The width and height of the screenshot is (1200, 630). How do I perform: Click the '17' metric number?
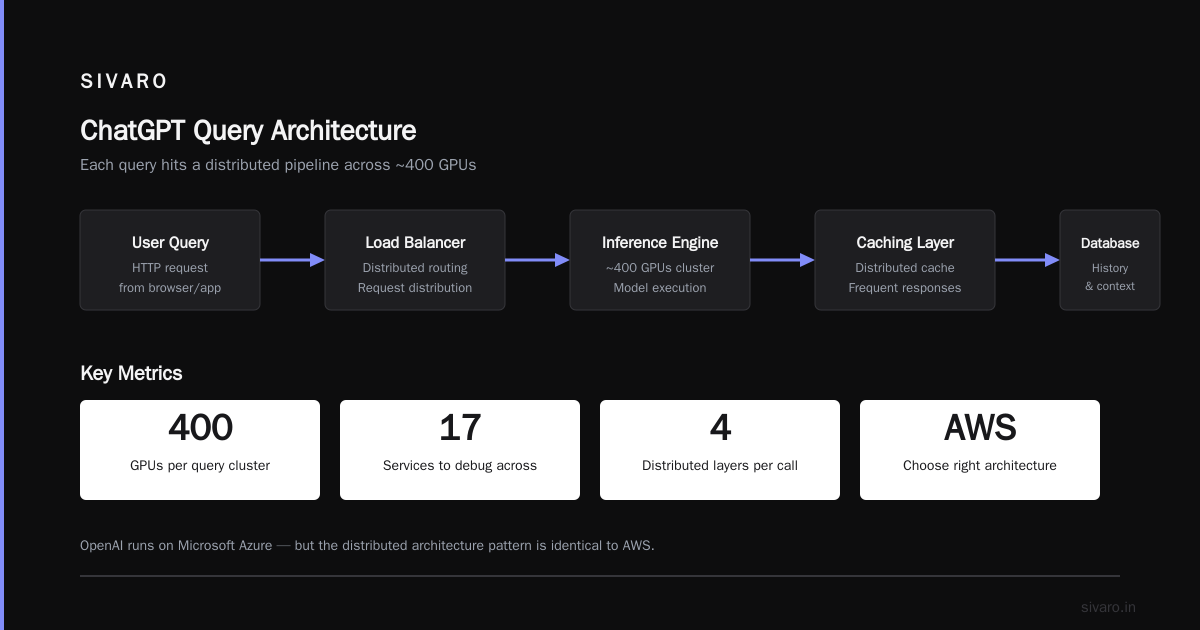point(460,428)
